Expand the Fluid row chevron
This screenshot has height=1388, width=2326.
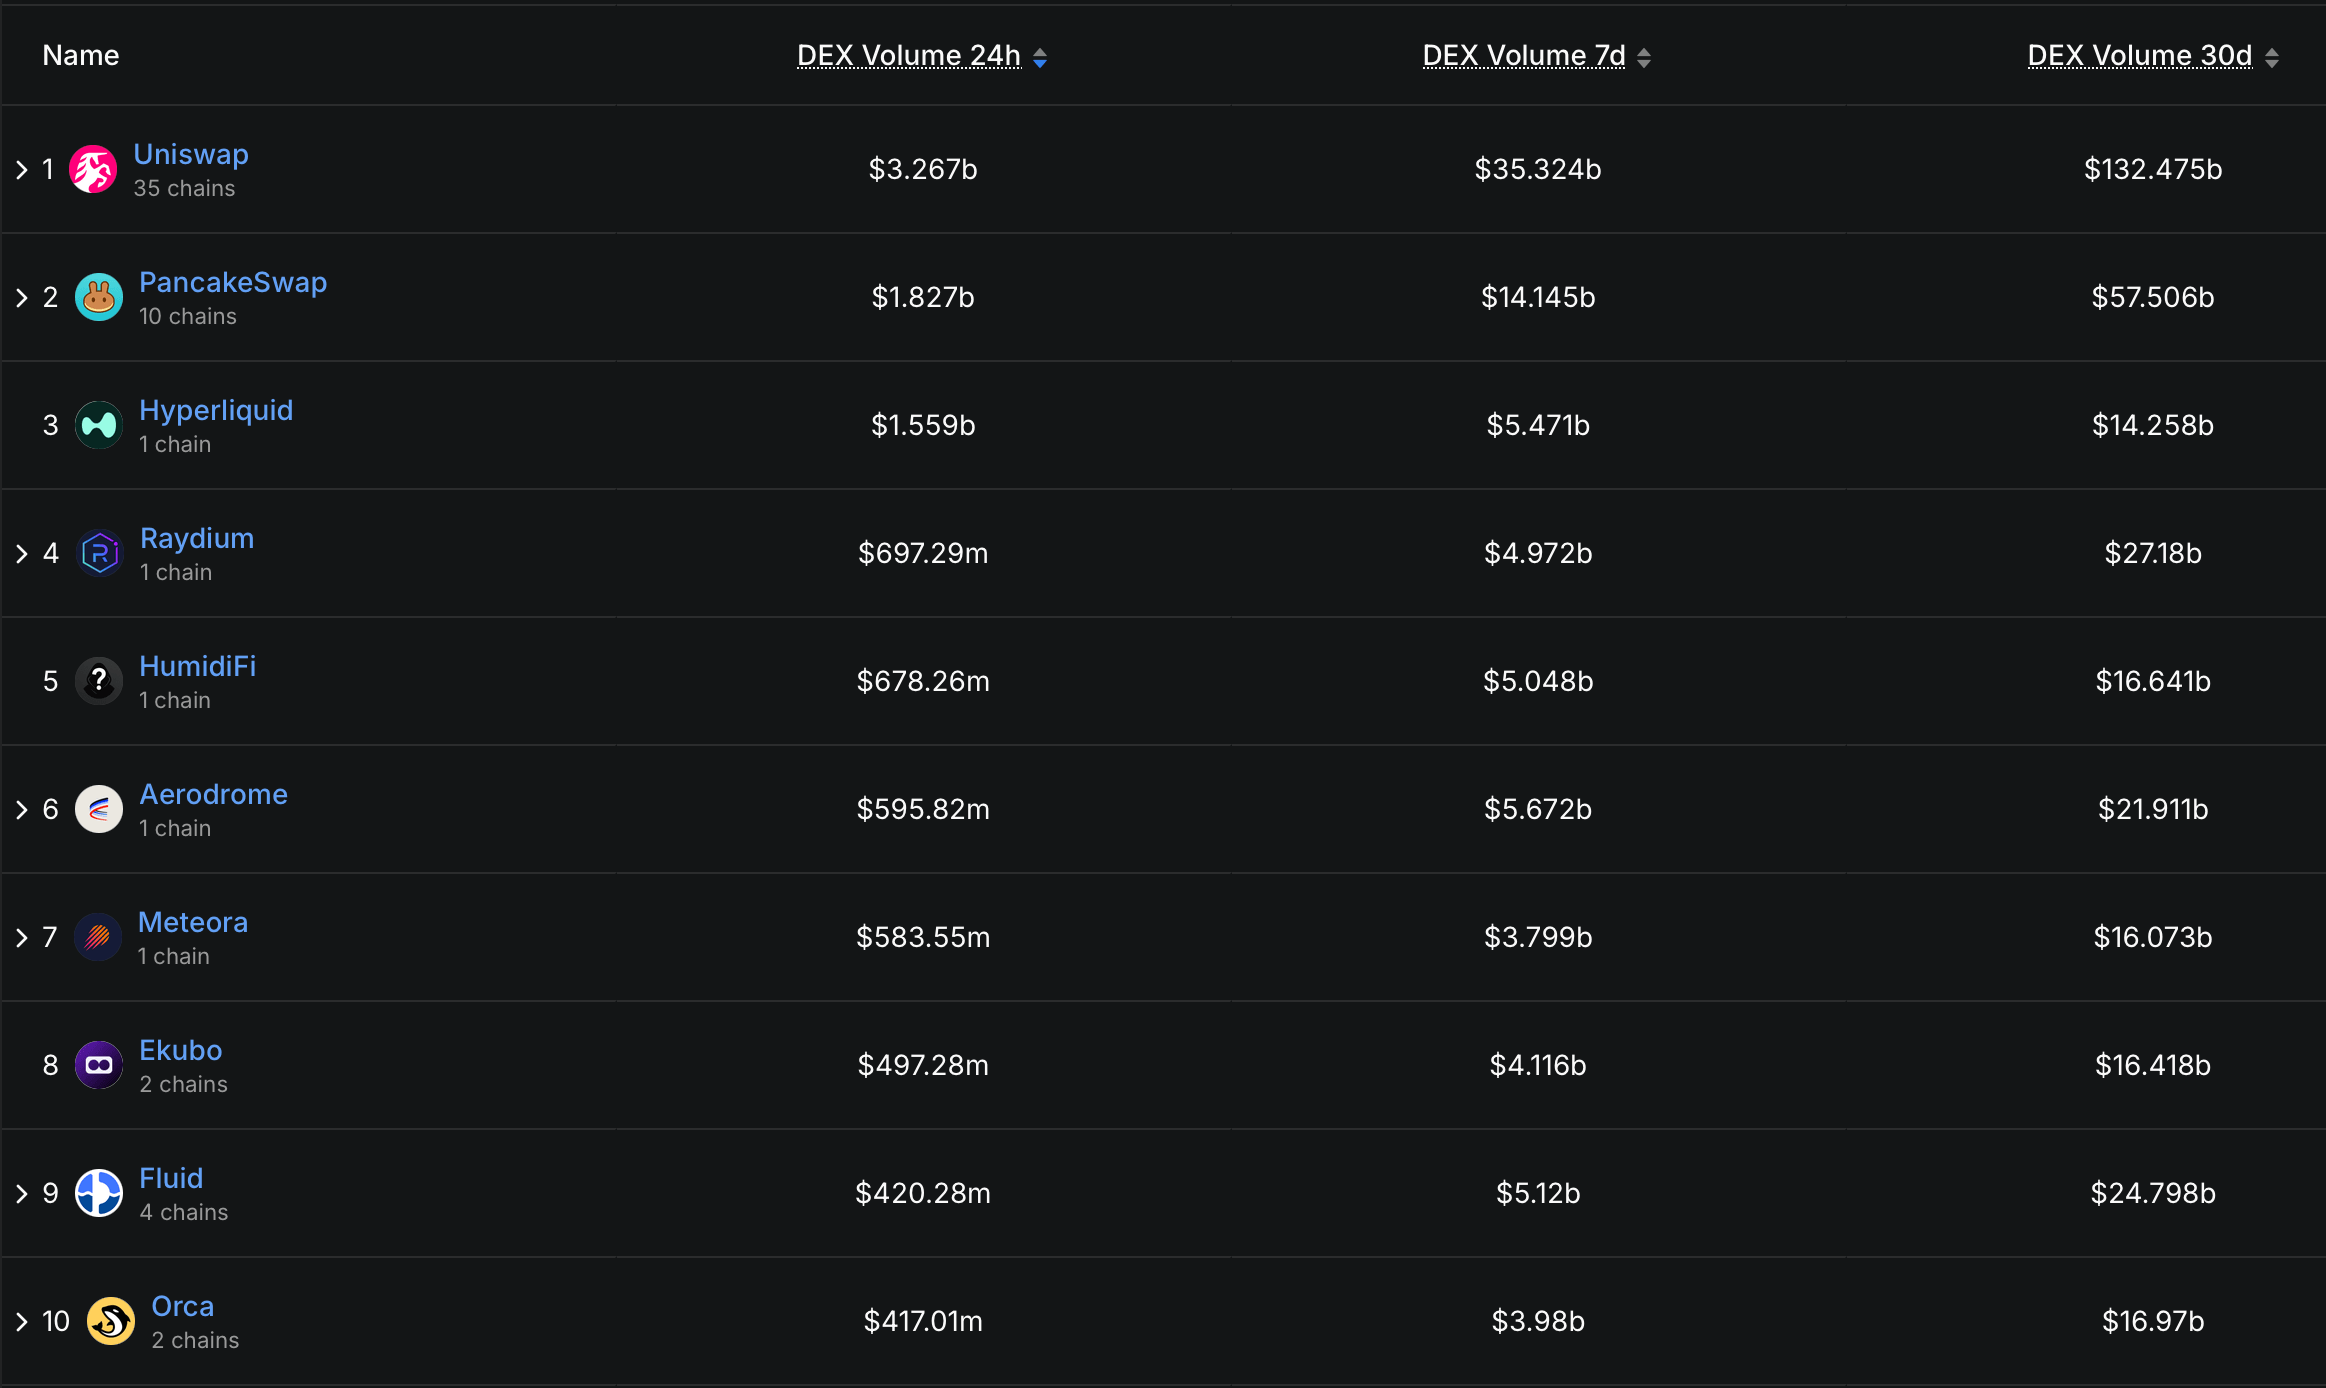[x=22, y=1194]
